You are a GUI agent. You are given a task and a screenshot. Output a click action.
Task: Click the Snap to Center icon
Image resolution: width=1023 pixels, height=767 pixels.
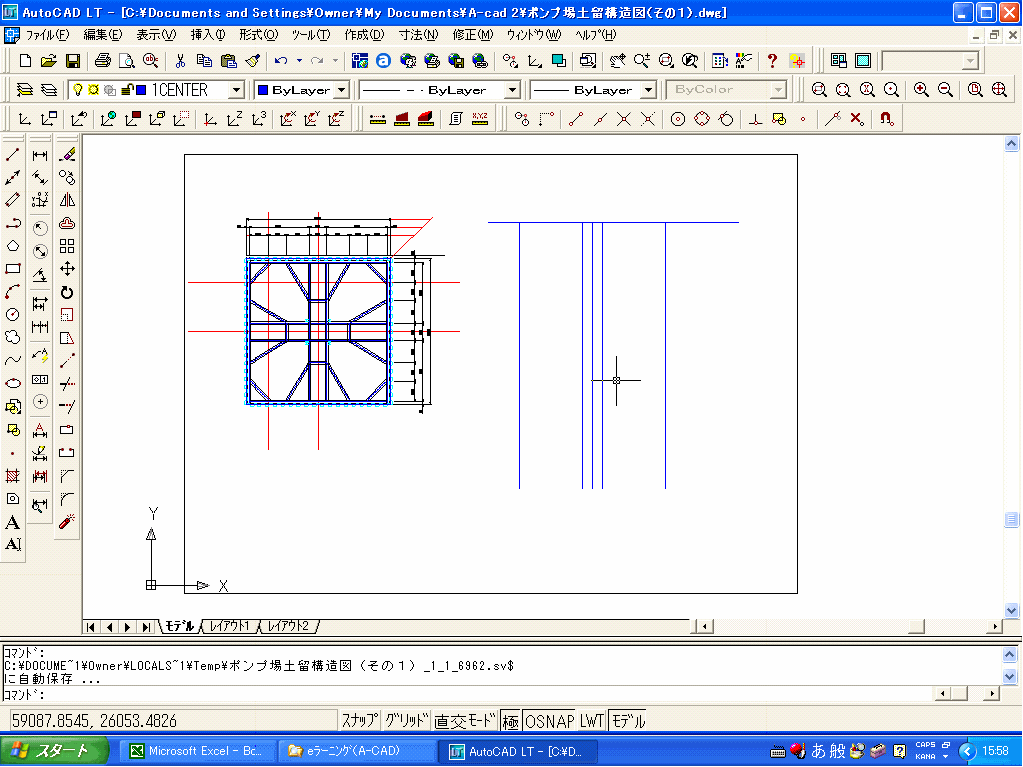(x=678, y=119)
